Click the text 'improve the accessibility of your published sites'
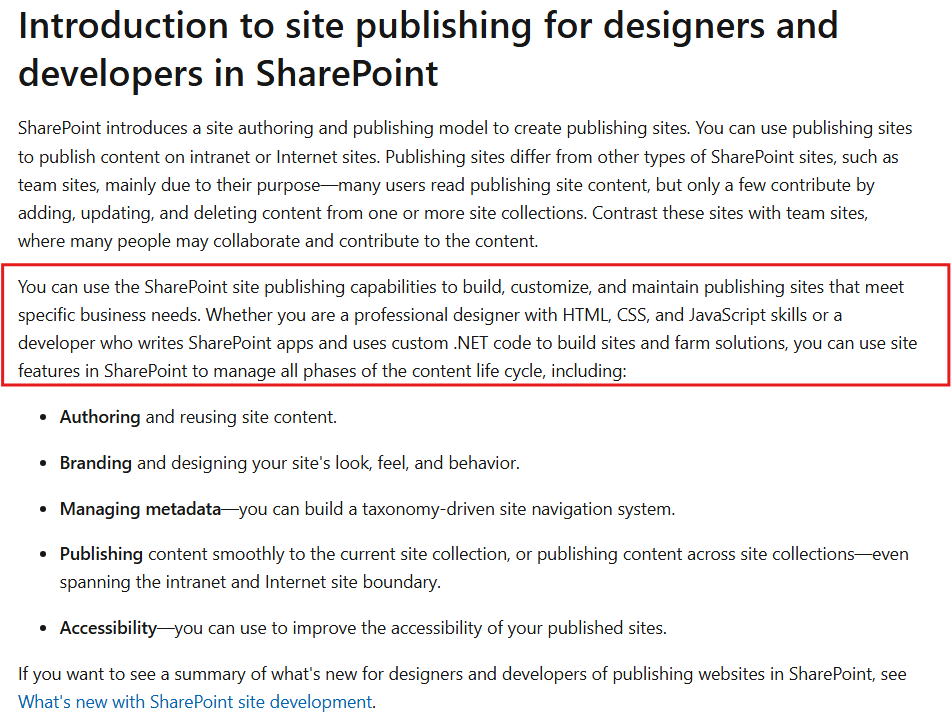 click(478, 628)
